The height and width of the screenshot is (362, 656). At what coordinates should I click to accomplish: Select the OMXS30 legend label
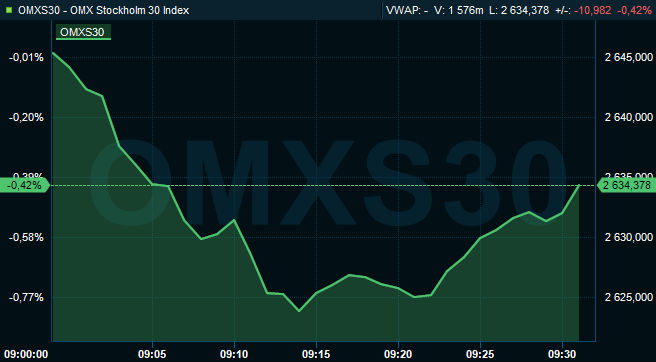[x=83, y=32]
